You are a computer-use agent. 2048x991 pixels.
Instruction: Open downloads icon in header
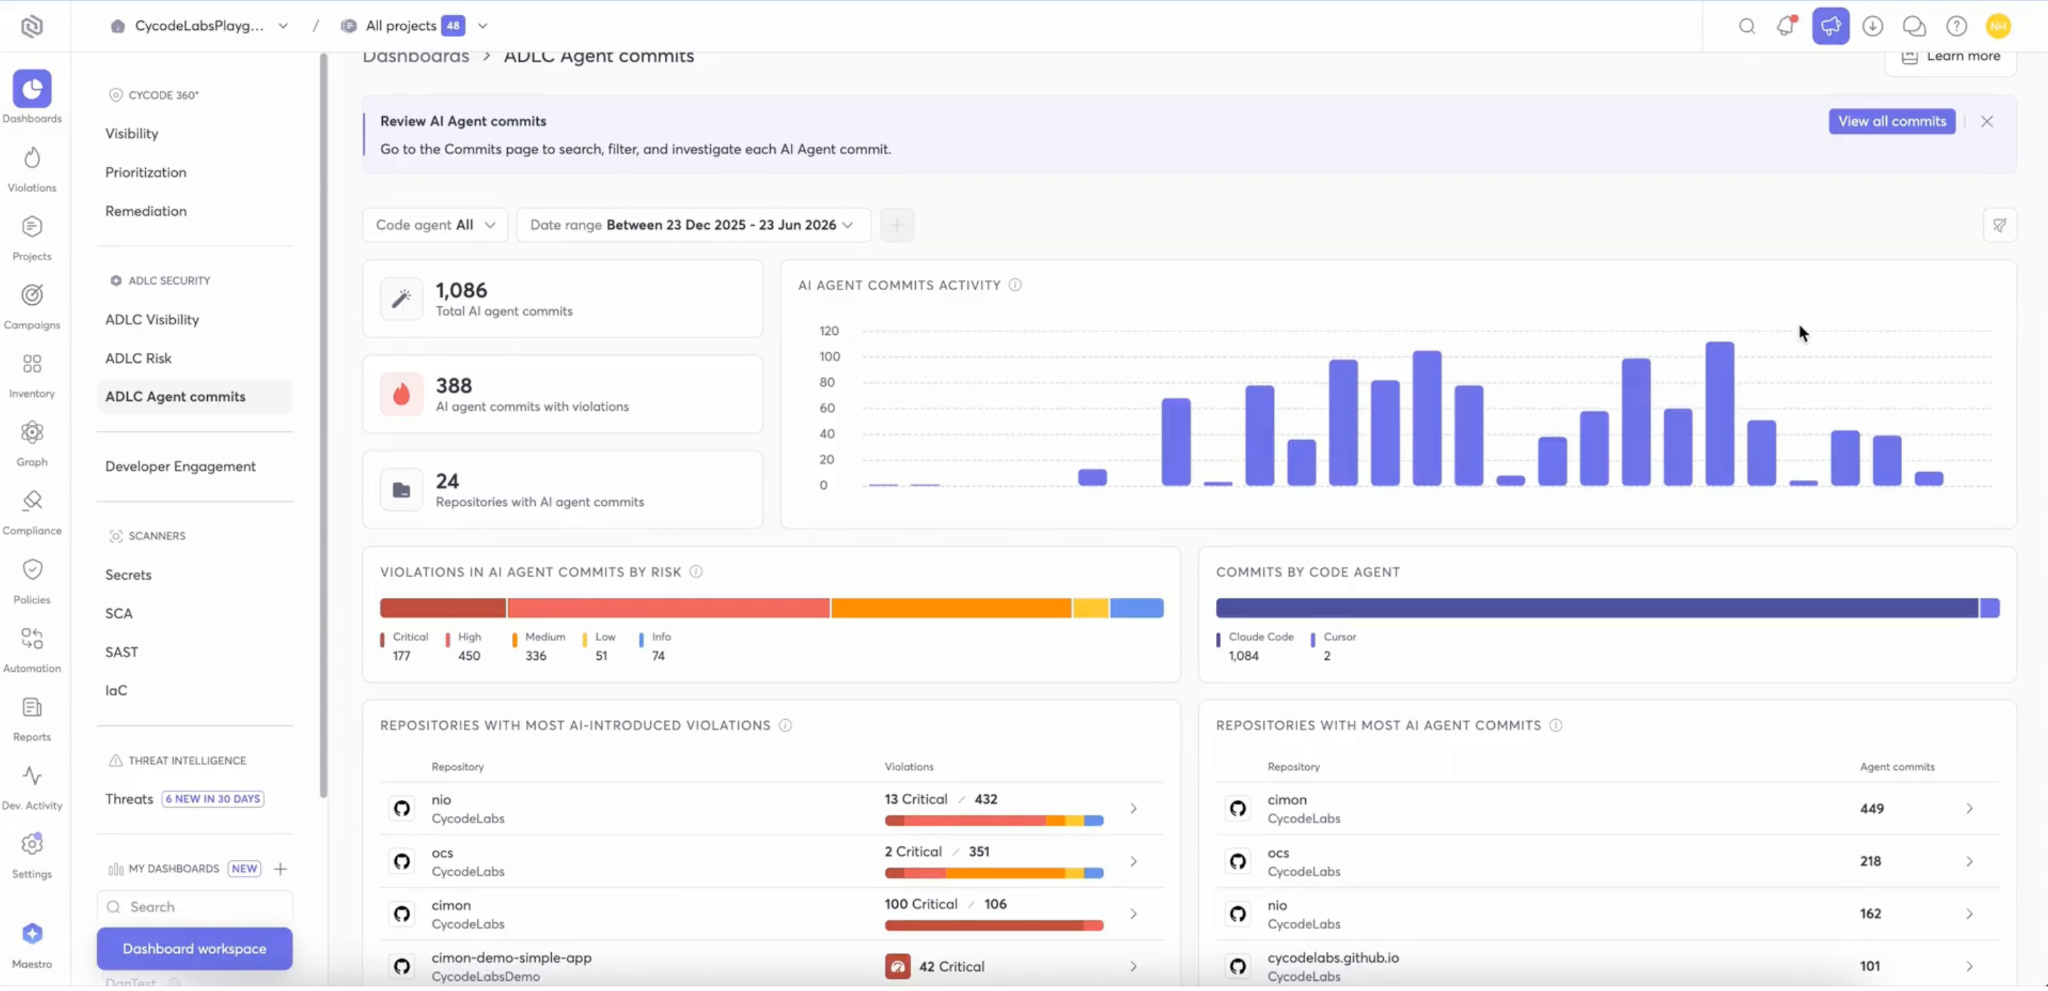tap(1873, 26)
